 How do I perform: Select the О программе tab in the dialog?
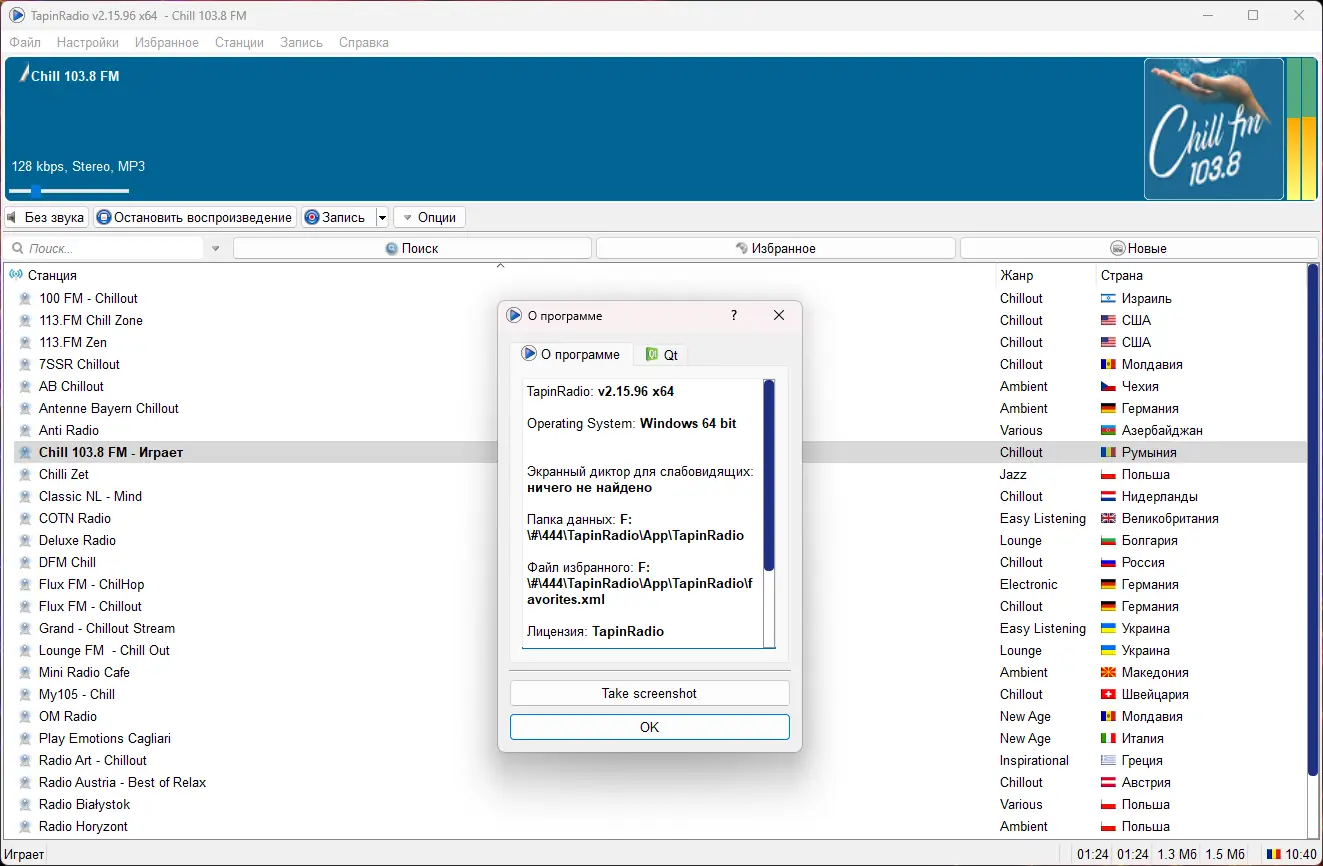coord(572,354)
